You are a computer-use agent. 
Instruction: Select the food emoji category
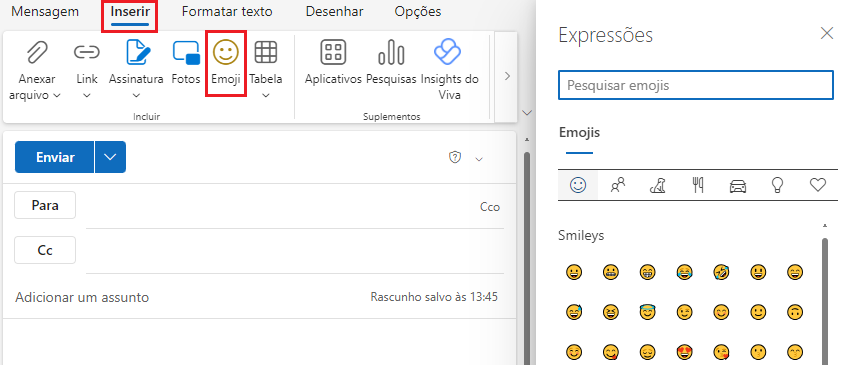[x=698, y=186]
